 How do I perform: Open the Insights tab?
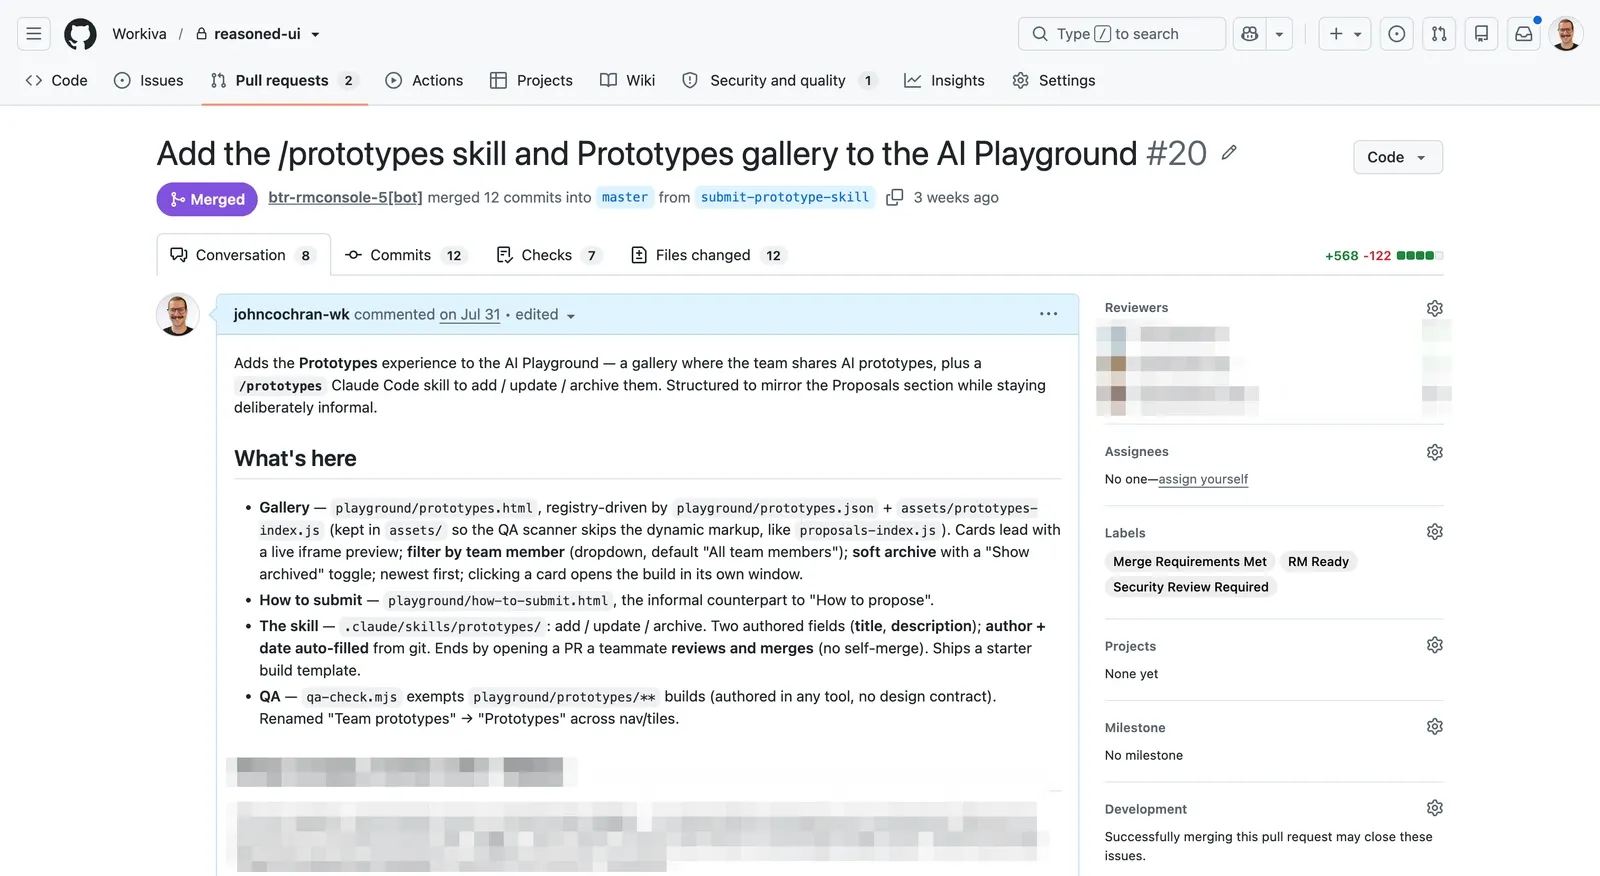pos(944,80)
